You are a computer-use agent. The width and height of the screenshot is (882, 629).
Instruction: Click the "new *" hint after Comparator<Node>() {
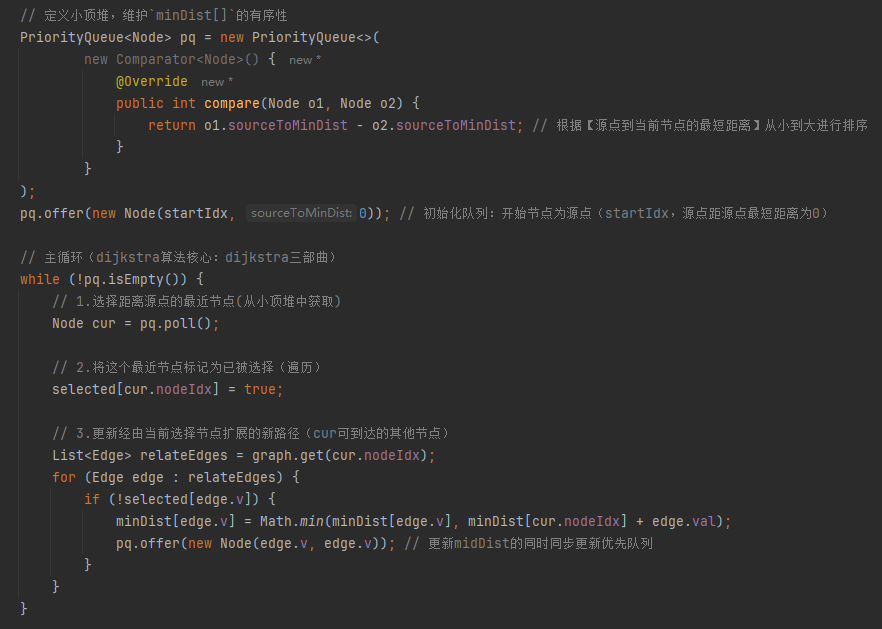pyautogui.click(x=305, y=60)
